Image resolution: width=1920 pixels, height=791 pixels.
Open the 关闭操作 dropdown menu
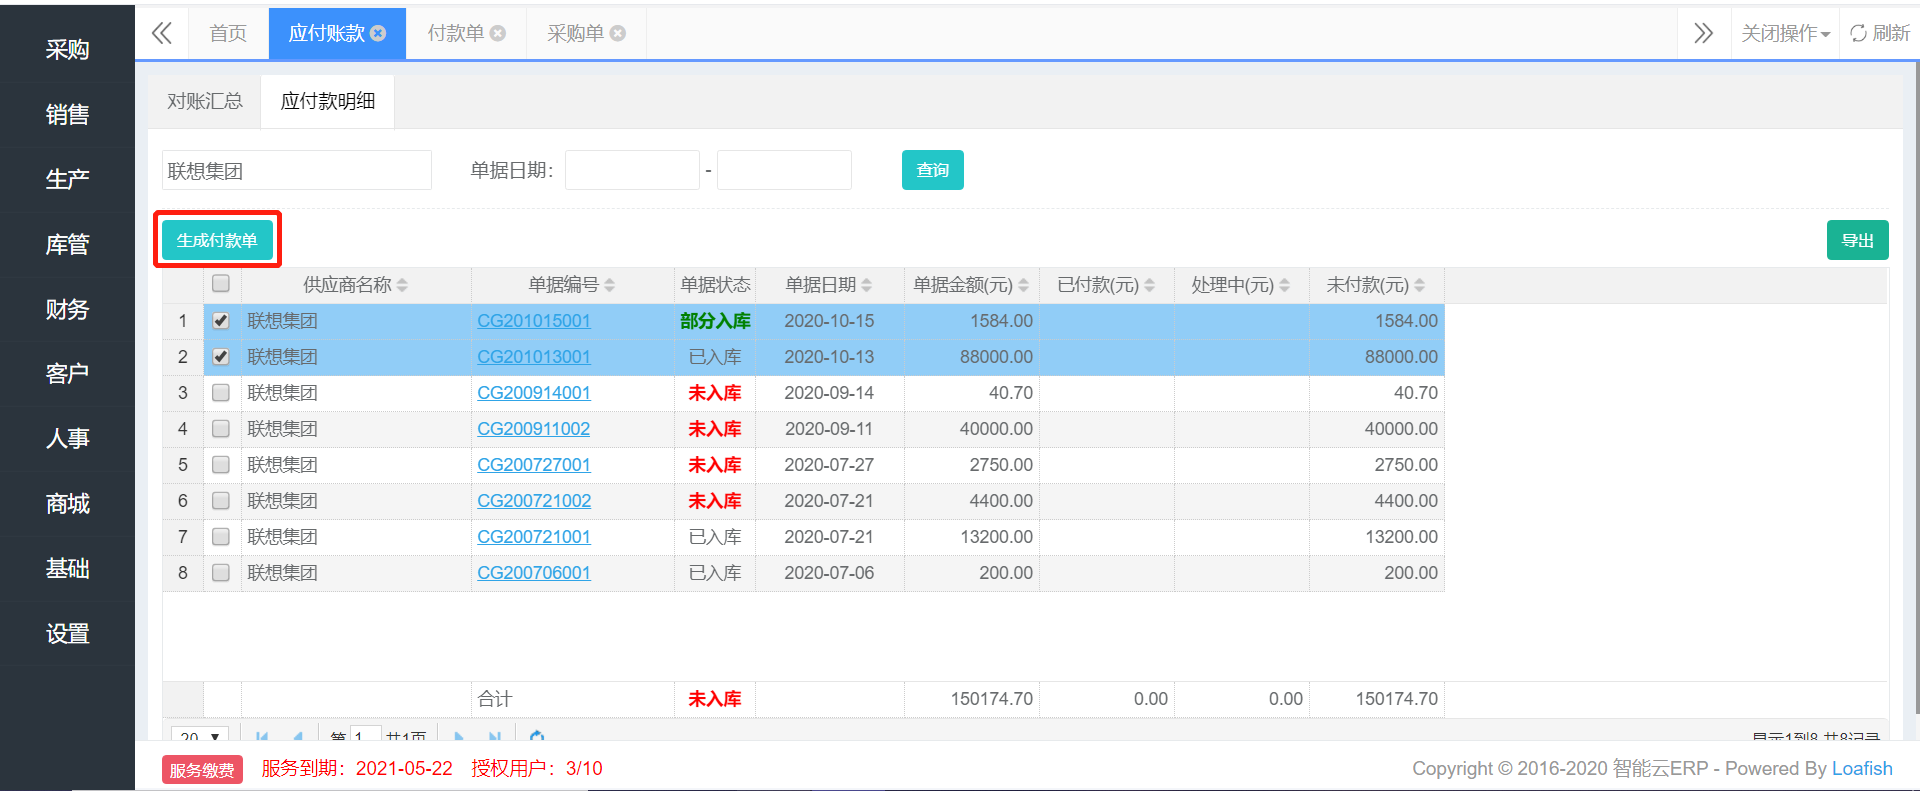pos(1785,33)
